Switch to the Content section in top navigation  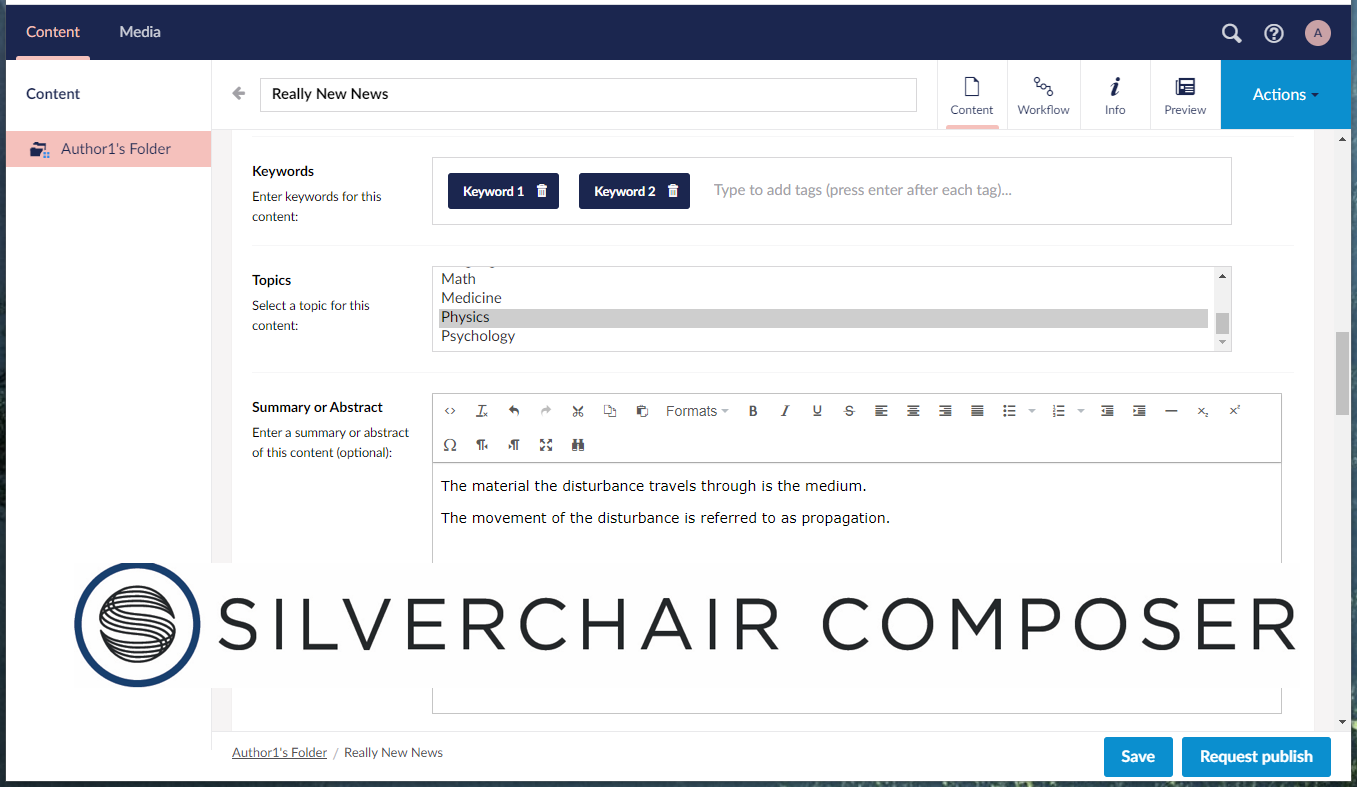53,32
